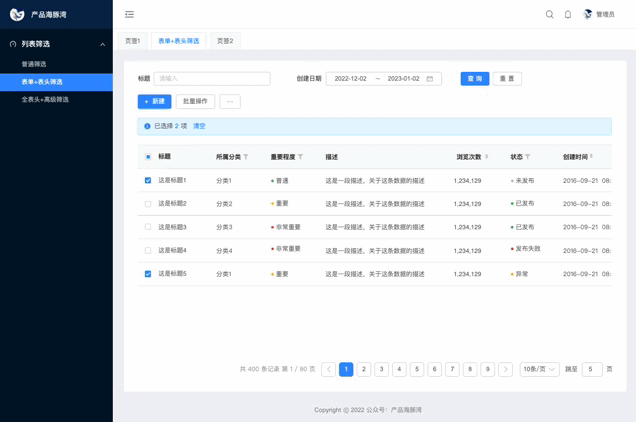Switch to the 页签1 tab
The image size is (636, 422).
click(133, 41)
